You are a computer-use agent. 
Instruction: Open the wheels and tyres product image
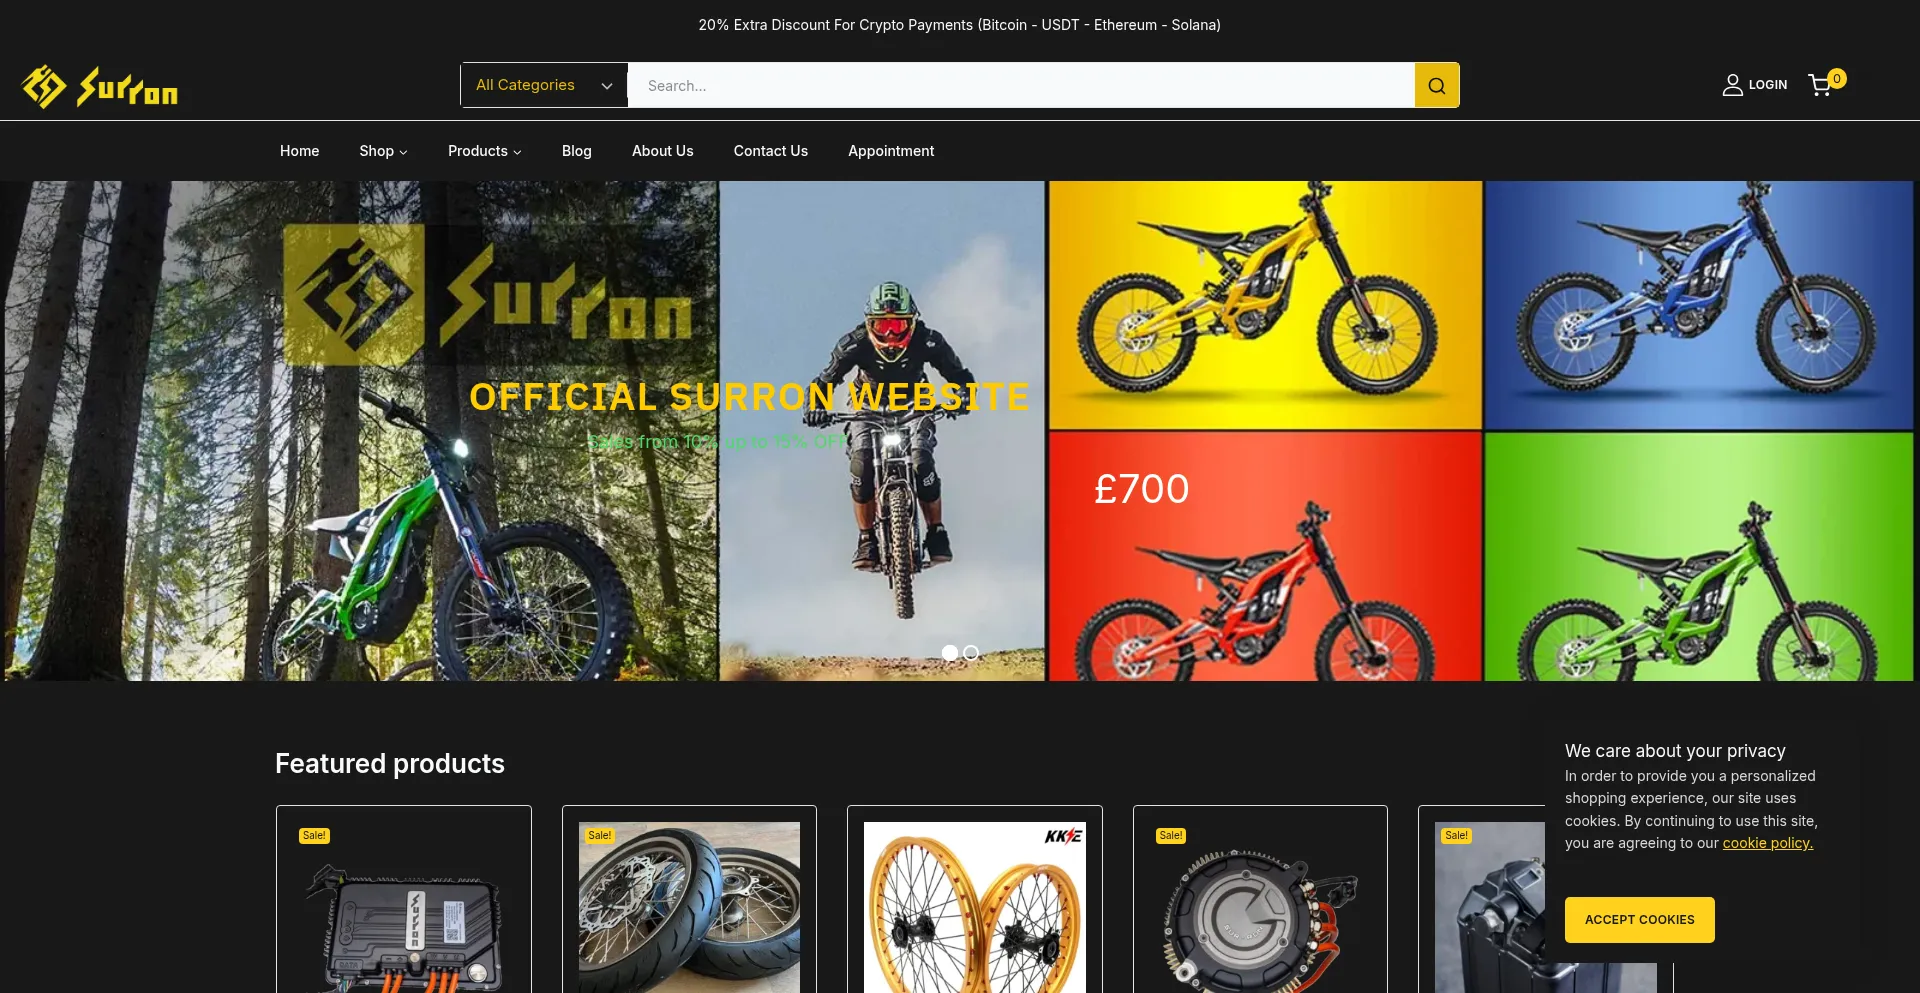[x=689, y=908]
